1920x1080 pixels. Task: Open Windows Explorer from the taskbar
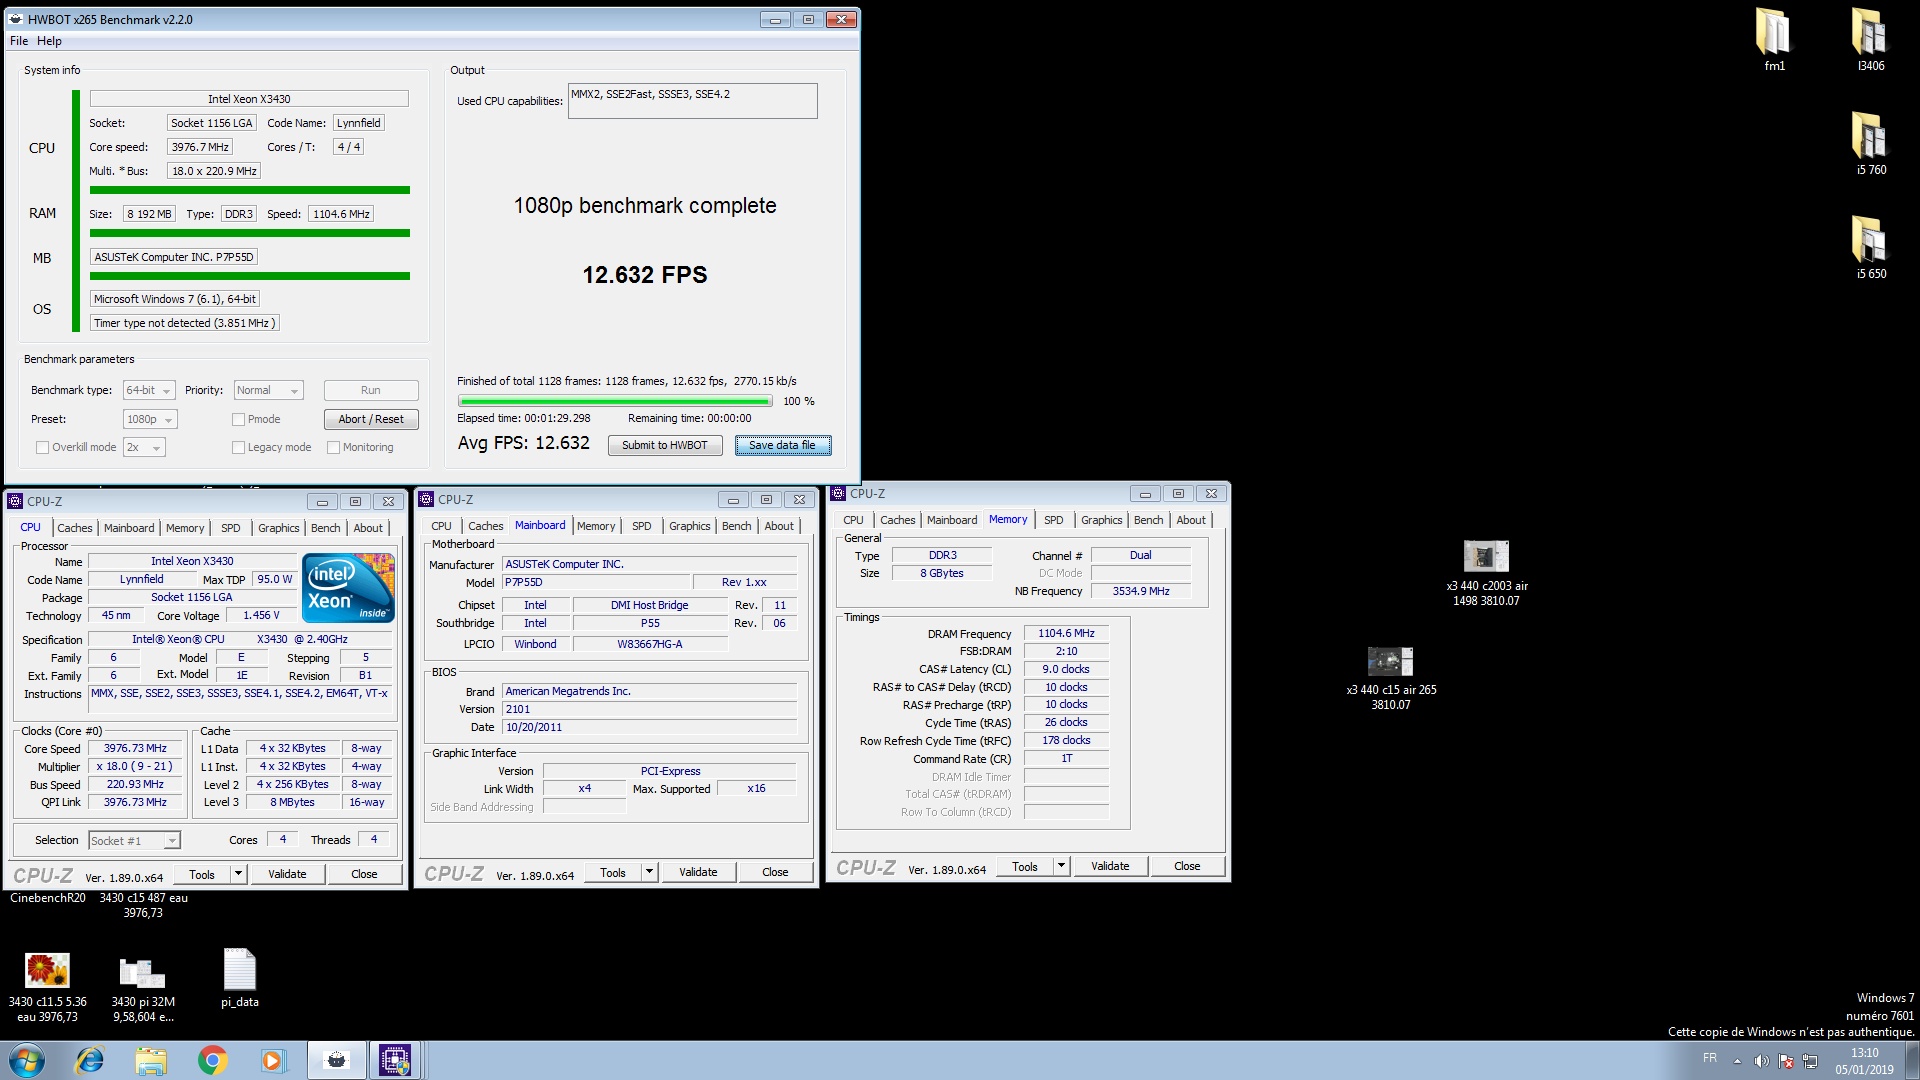pos(151,1060)
